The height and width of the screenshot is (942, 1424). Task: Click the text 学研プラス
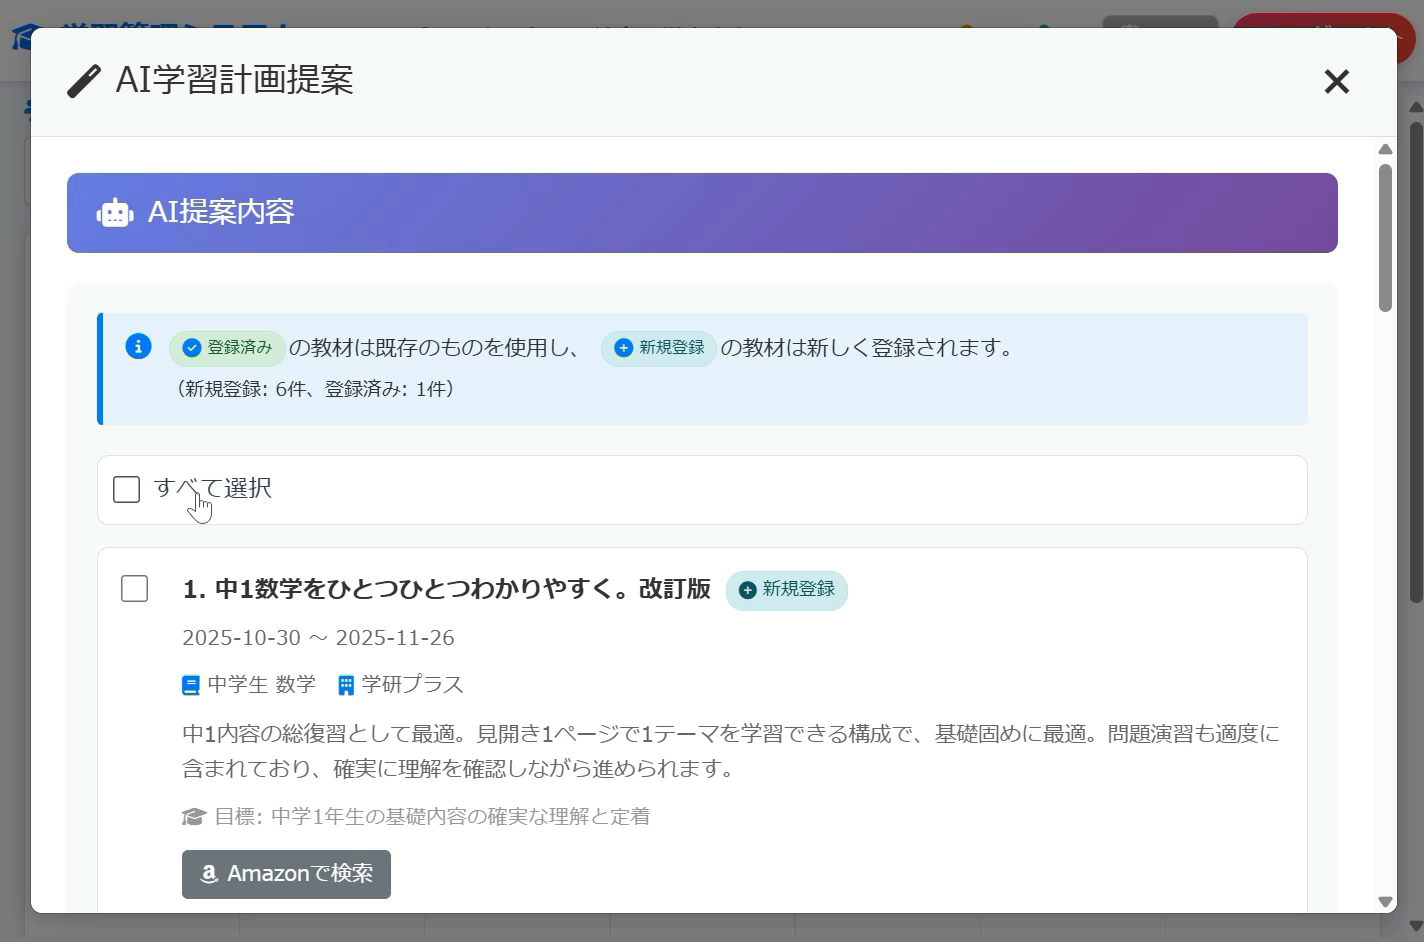(x=412, y=685)
